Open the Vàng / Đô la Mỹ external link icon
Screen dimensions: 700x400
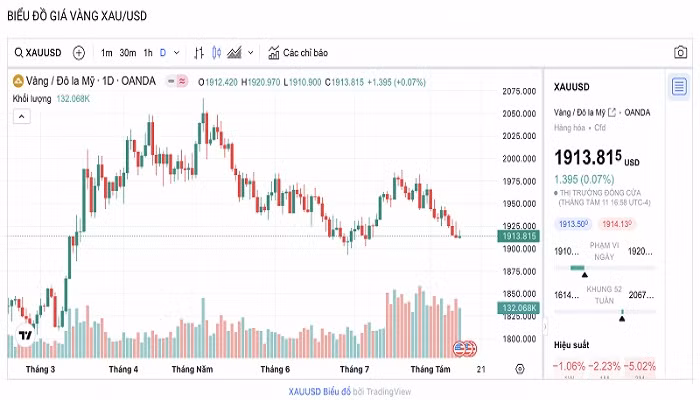[x=611, y=112]
